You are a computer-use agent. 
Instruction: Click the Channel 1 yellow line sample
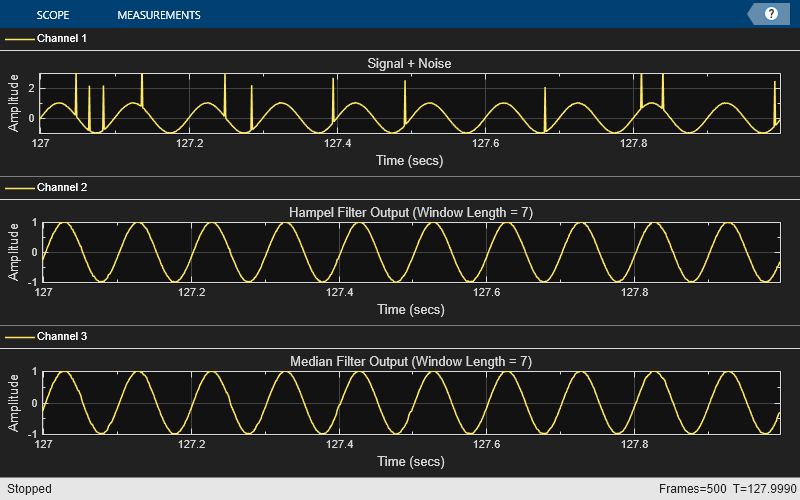click(x=20, y=39)
